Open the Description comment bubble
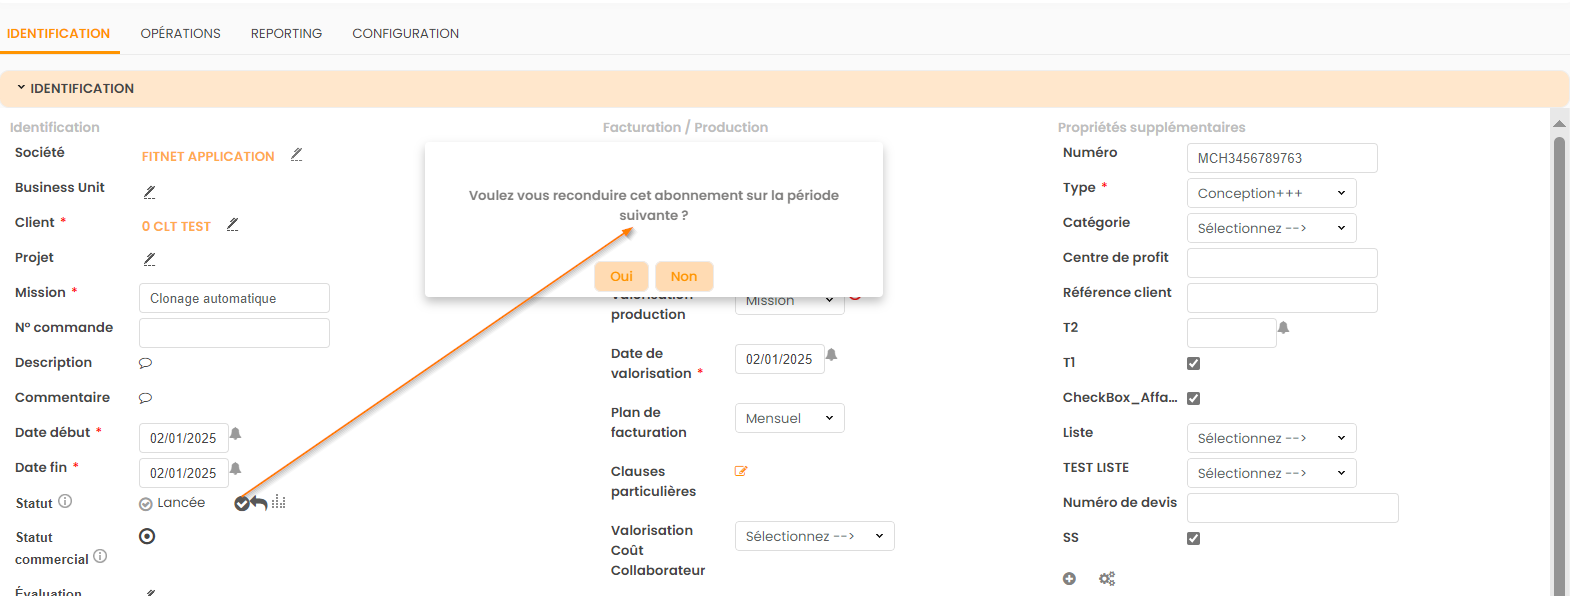 click(x=145, y=363)
